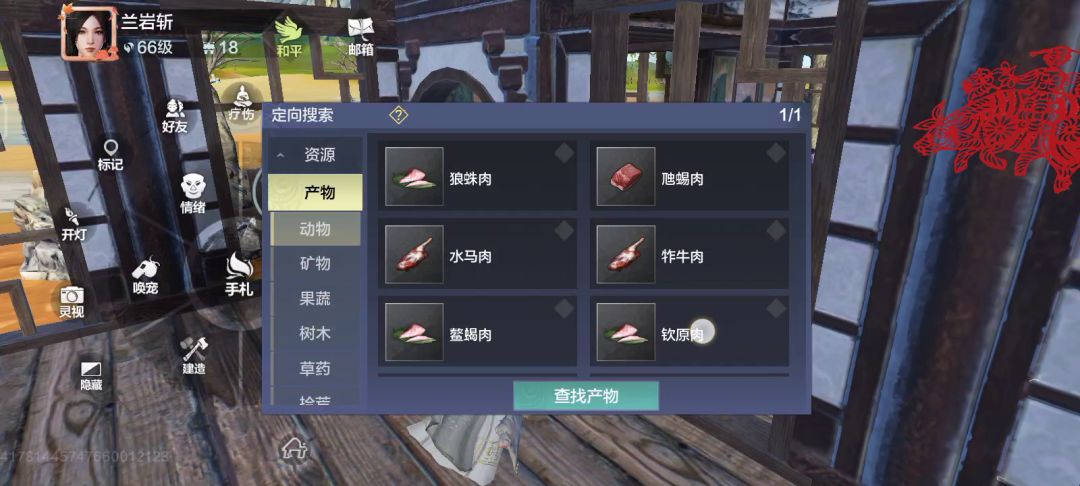Image resolution: width=1080 pixels, height=486 pixels.
Task: Toggle the 开灯 light switch
Action: point(74,225)
